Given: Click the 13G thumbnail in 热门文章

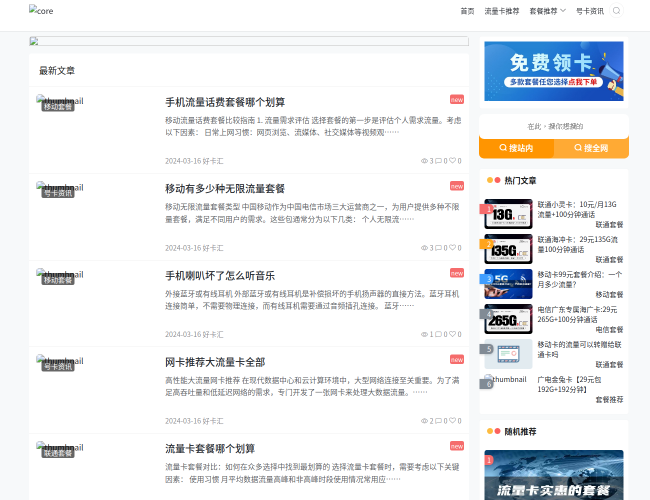Looking at the screenshot, I should coord(508,214).
